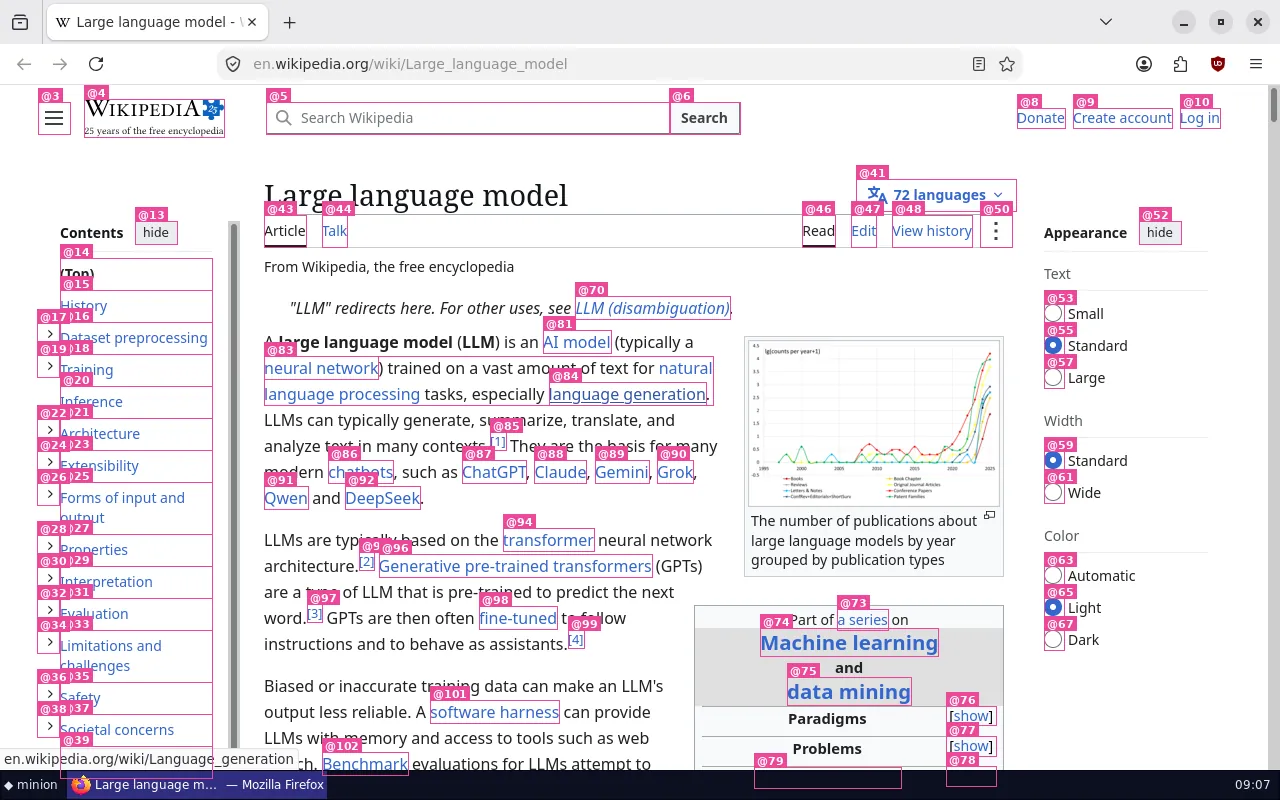
Task: Select Wide width option
Action: coord(1053,493)
